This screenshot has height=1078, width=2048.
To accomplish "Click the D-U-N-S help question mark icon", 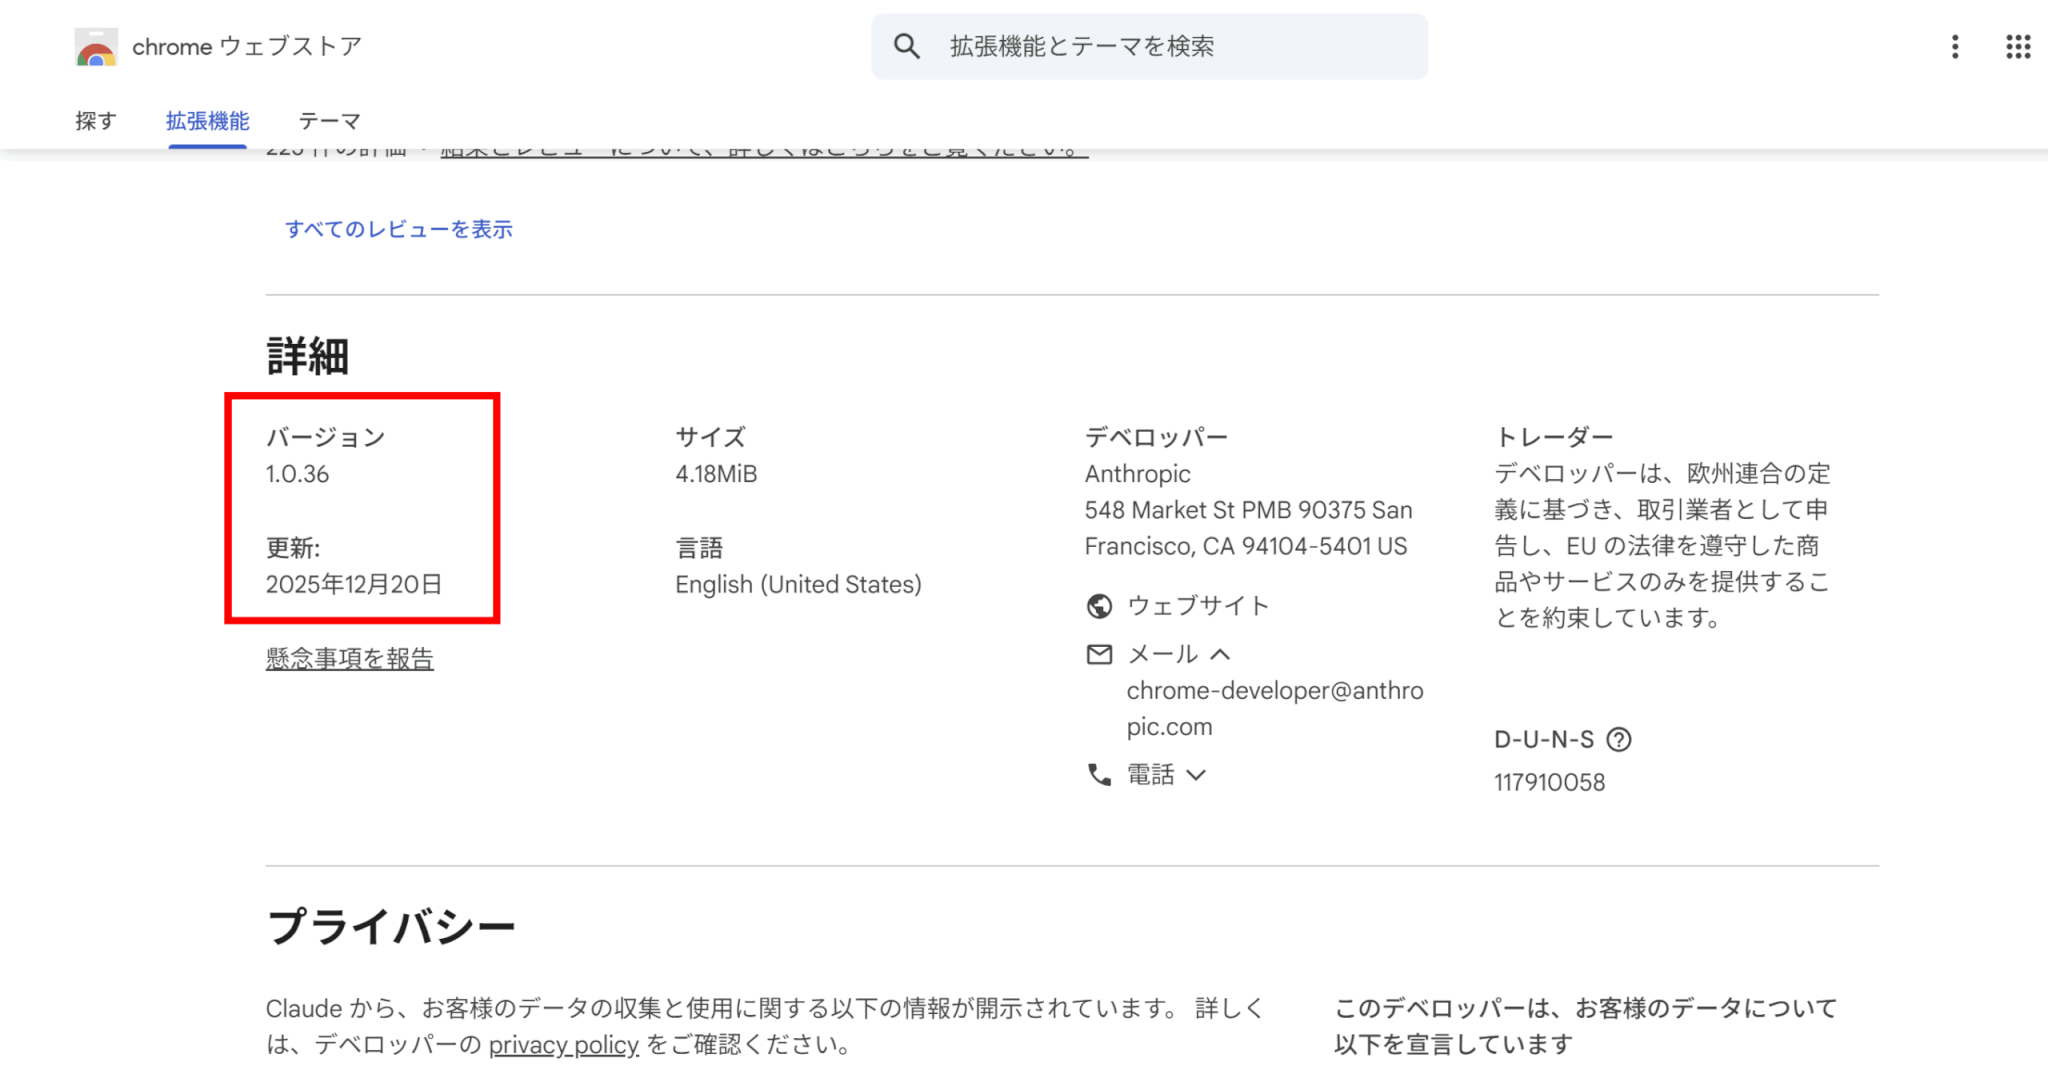I will pyautogui.click(x=1618, y=739).
